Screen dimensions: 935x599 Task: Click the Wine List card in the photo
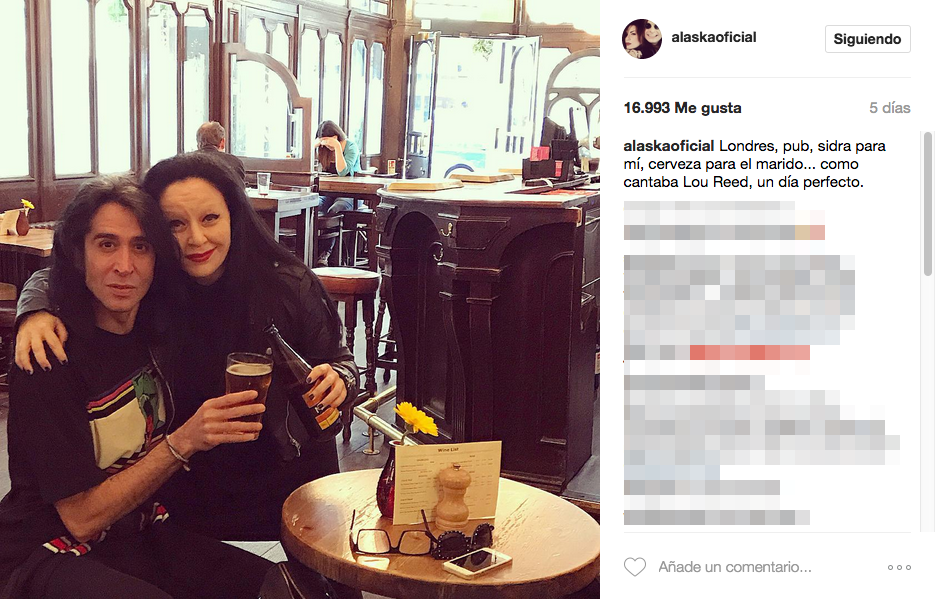click(447, 482)
